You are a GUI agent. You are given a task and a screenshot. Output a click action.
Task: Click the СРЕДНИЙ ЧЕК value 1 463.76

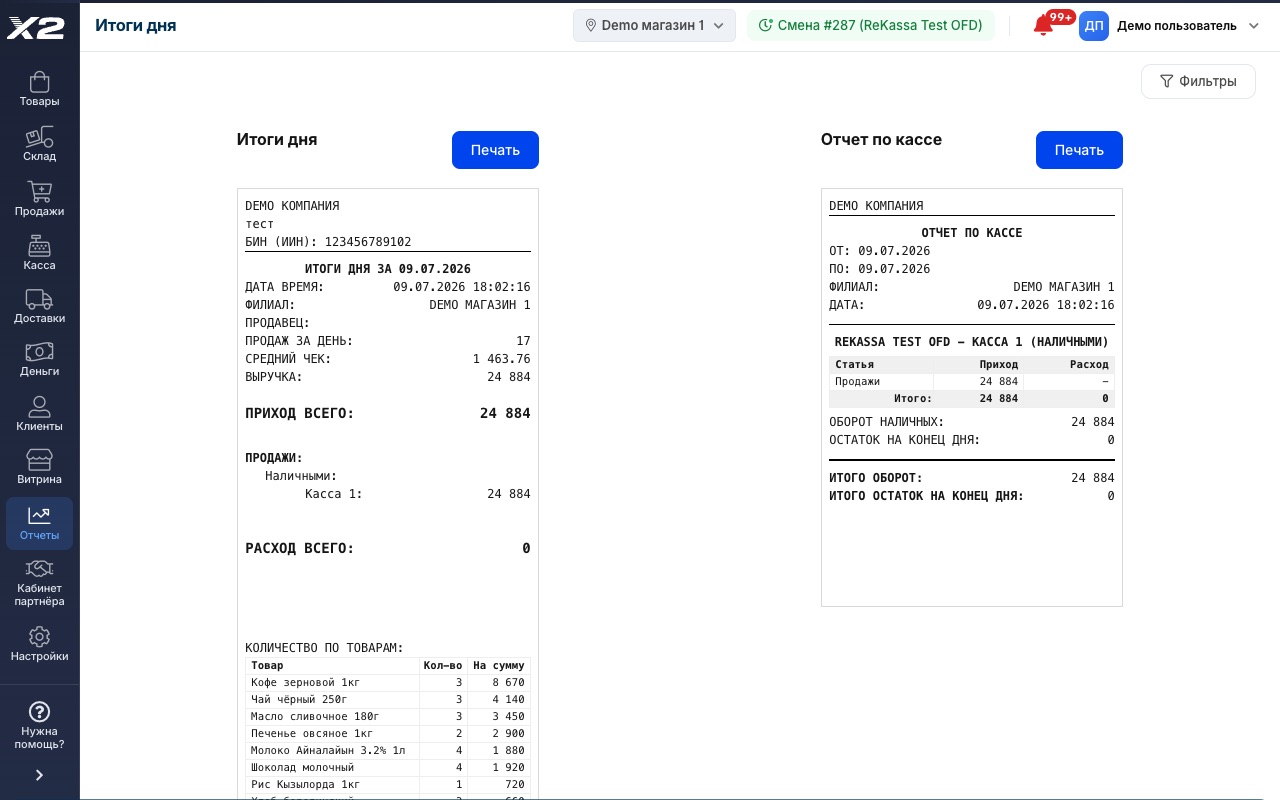click(501, 359)
